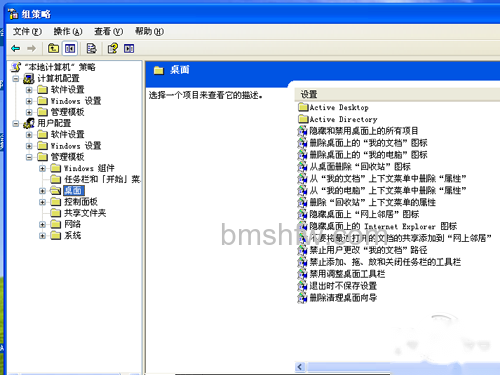Image resolution: width=500 pixels, height=375 pixels.
Task: Select the 系统 tree item label
Action: point(72,235)
